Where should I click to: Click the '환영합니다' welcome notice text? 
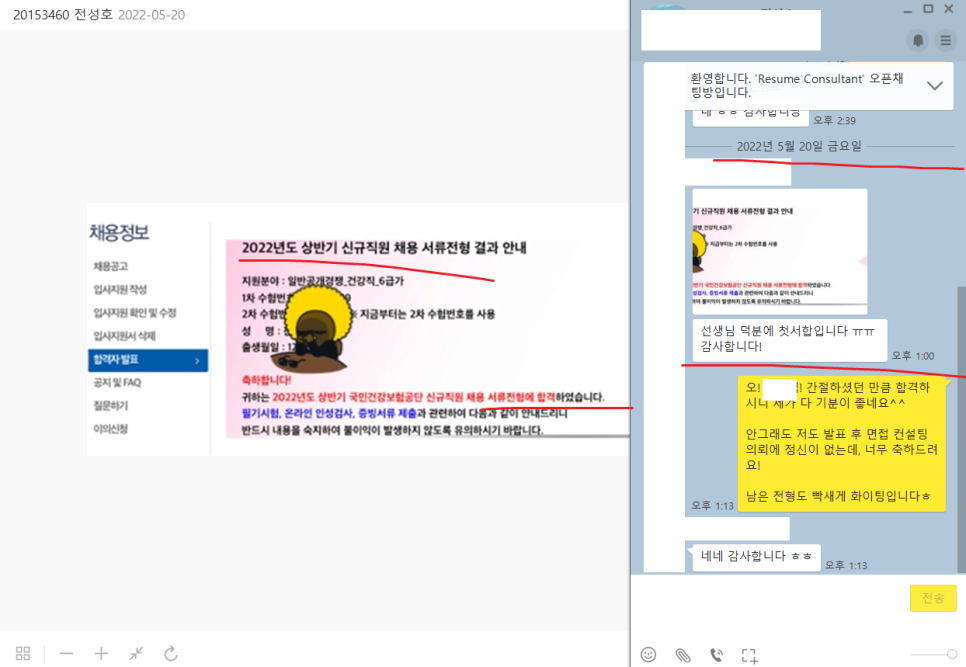(x=797, y=86)
